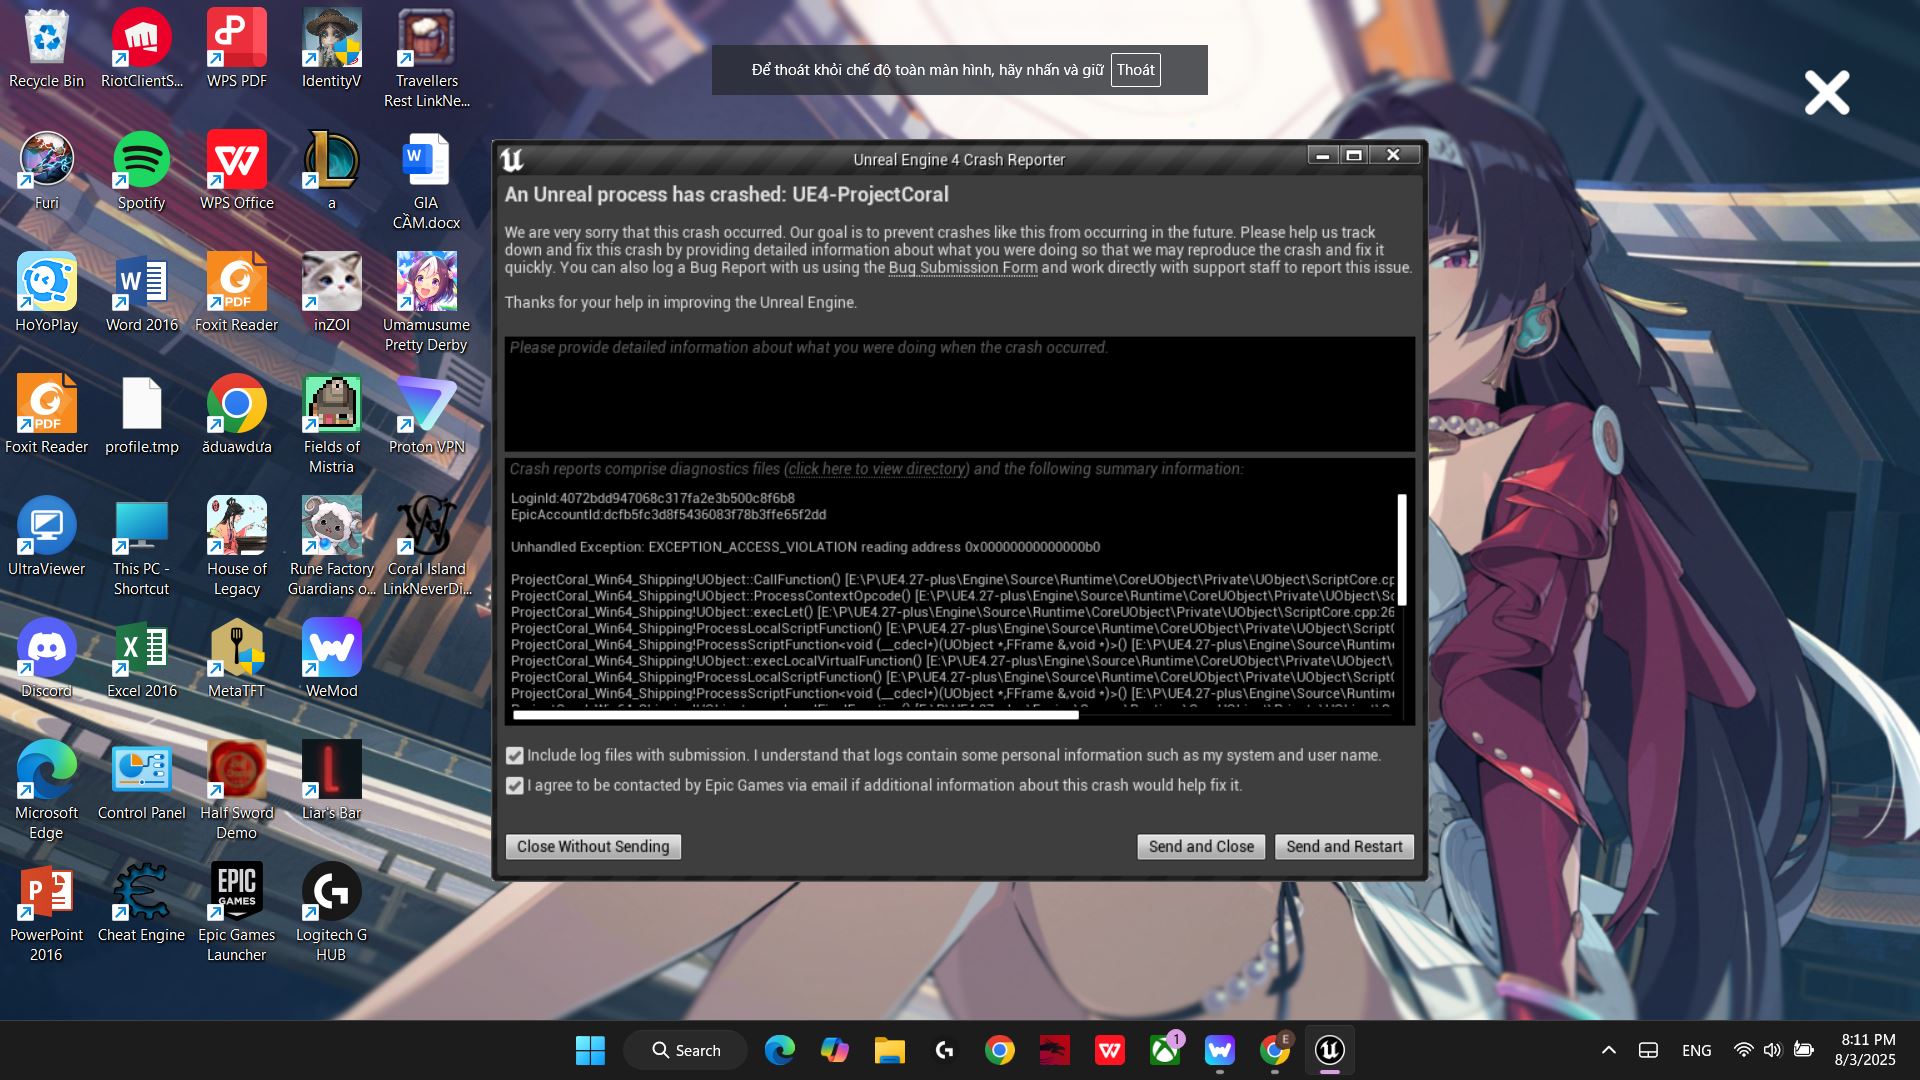The image size is (1920, 1080).
Task: Show hidden system tray icons chevron
Action: [x=1608, y=1050]
